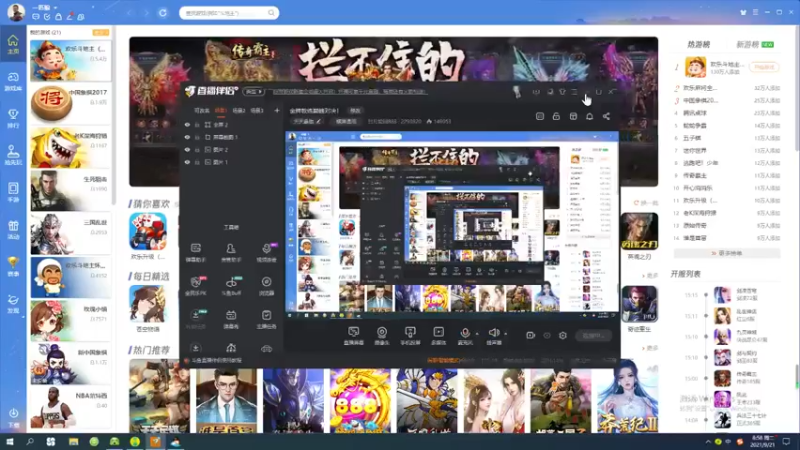Switch to the 热游榜 ranking tab
The height and width of the screenshot is (450, 800).
(698, 44)
